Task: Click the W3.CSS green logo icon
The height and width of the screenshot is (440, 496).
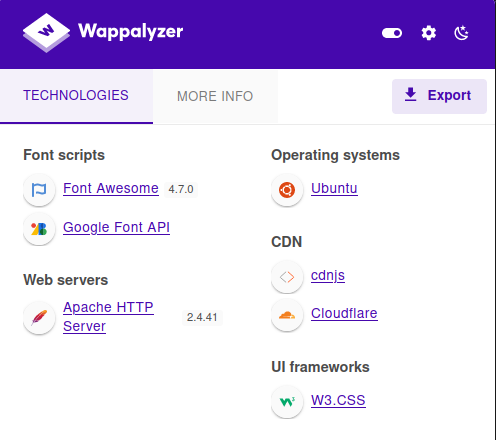Action: 287,402
